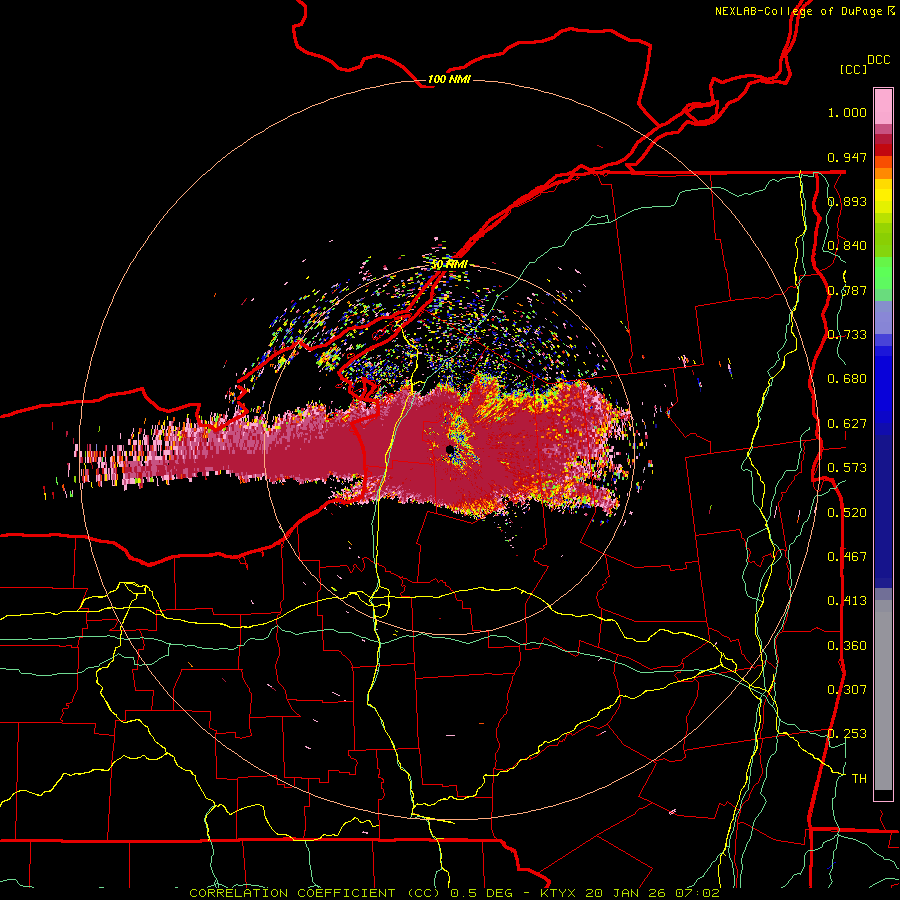Select the 0.893 color bar value
Screen dimensions: 900x900
847,201
